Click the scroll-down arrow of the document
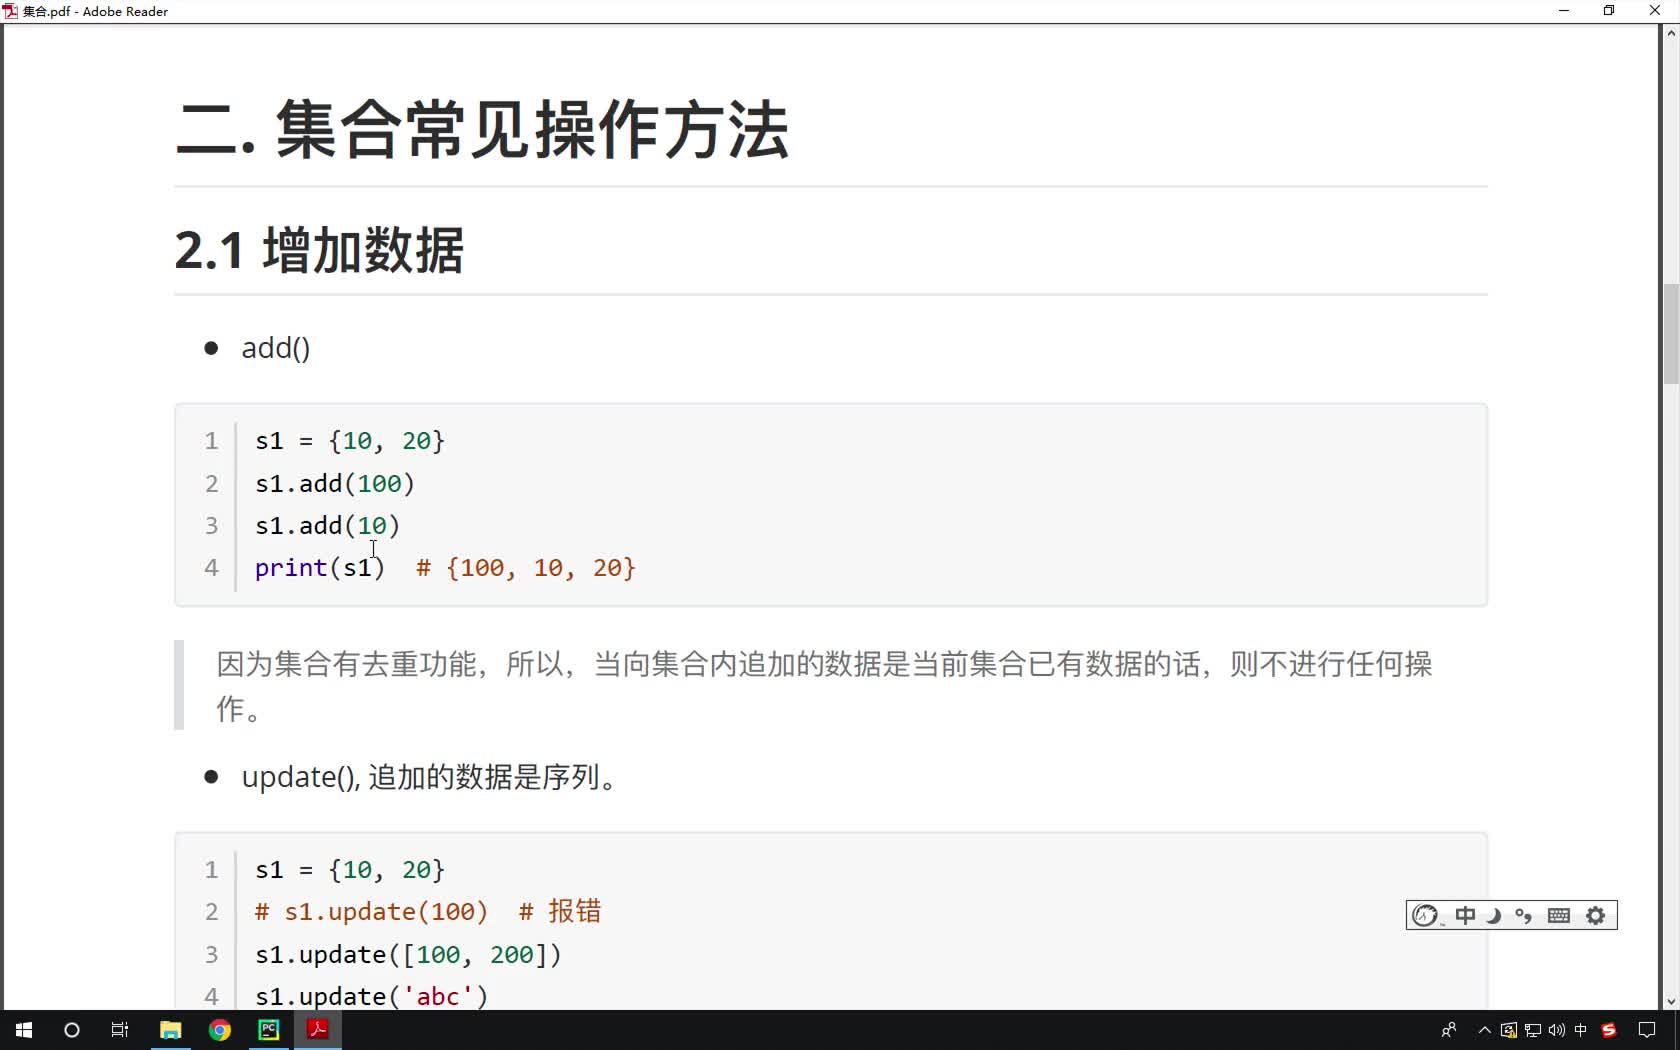Image resolution: width=1680 pixels, height=1050 pixels. (x=1670, y=1001)
